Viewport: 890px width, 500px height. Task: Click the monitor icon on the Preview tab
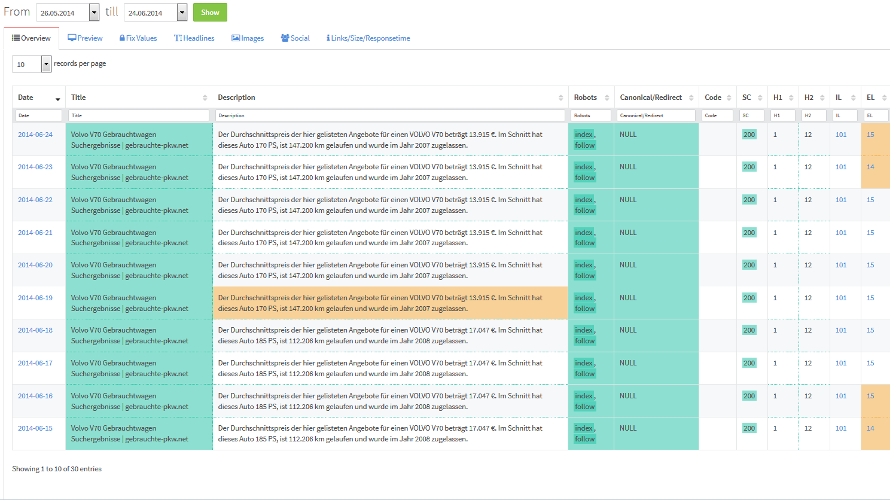tap(72, 38)
